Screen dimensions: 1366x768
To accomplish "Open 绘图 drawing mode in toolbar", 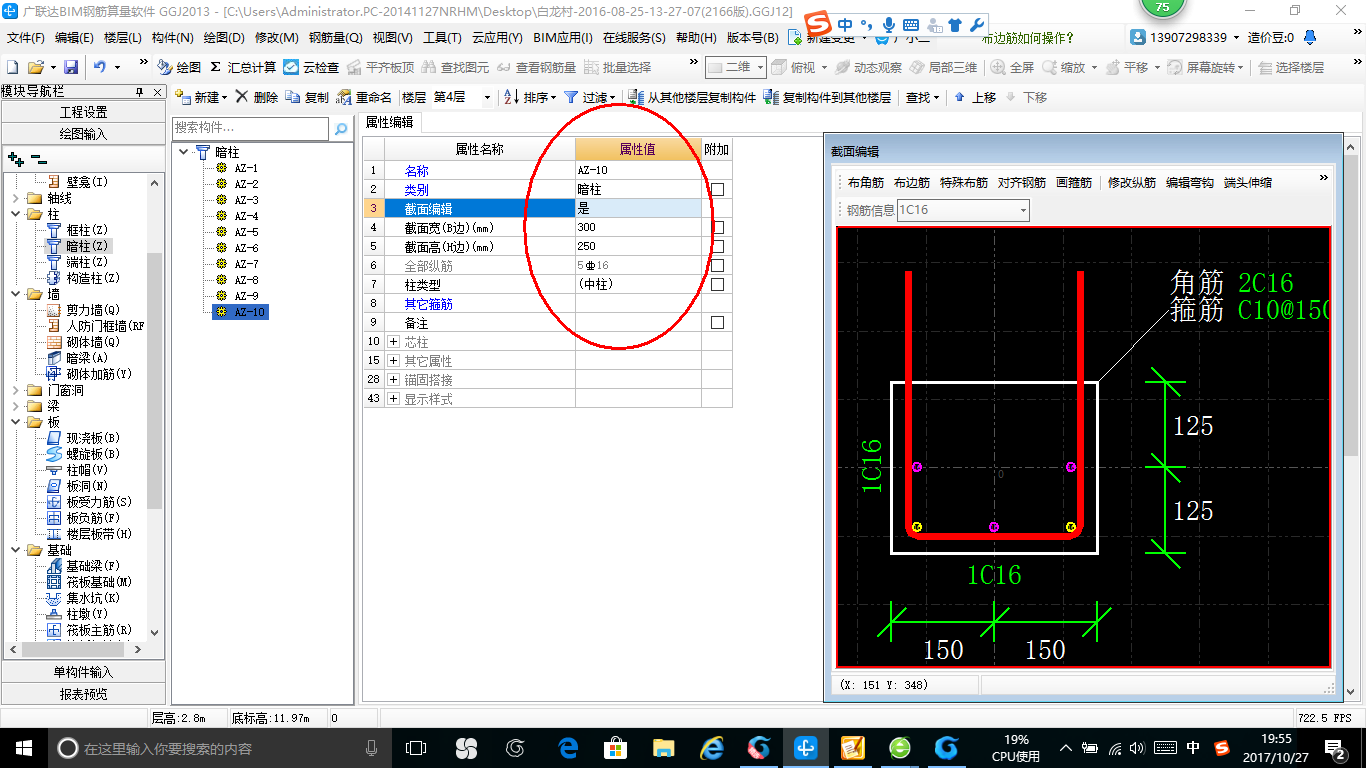I will (180, 67).
